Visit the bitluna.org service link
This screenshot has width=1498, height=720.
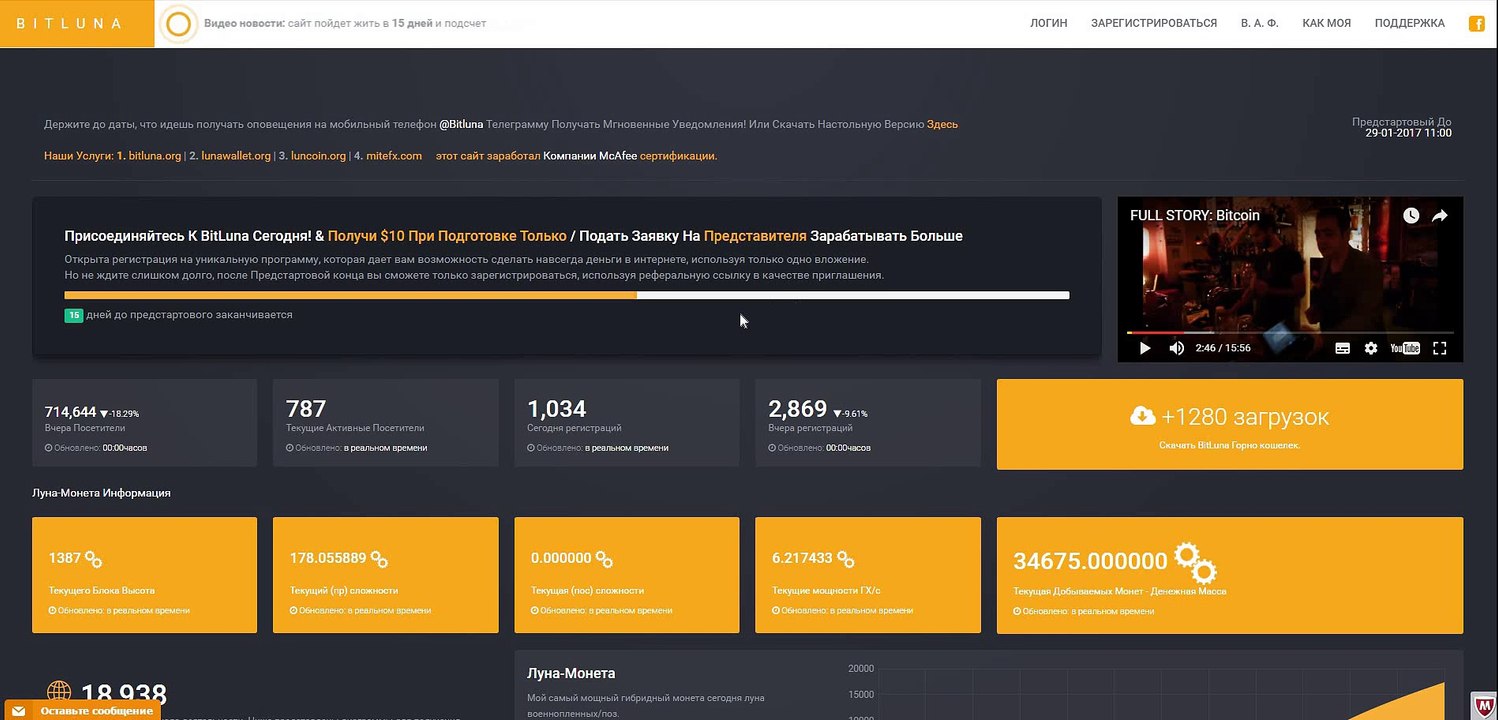point(155,156)
